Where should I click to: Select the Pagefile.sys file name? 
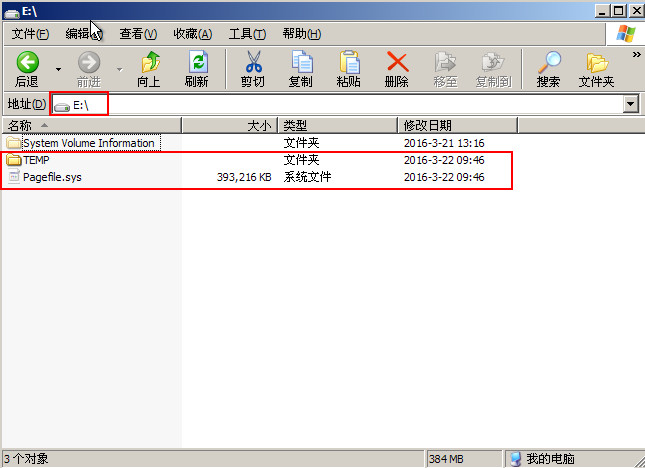[x=52, y=177]
